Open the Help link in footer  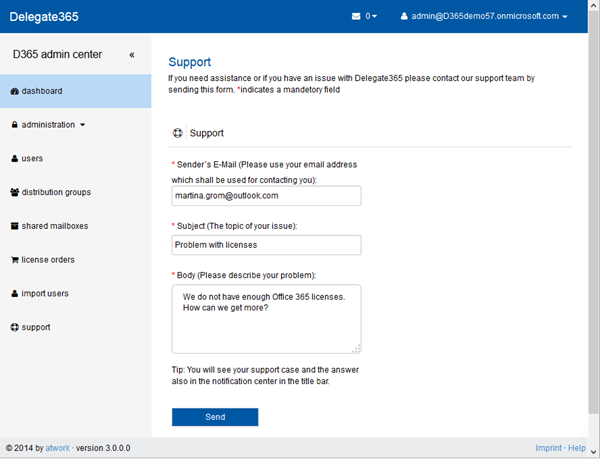[578, 448]
